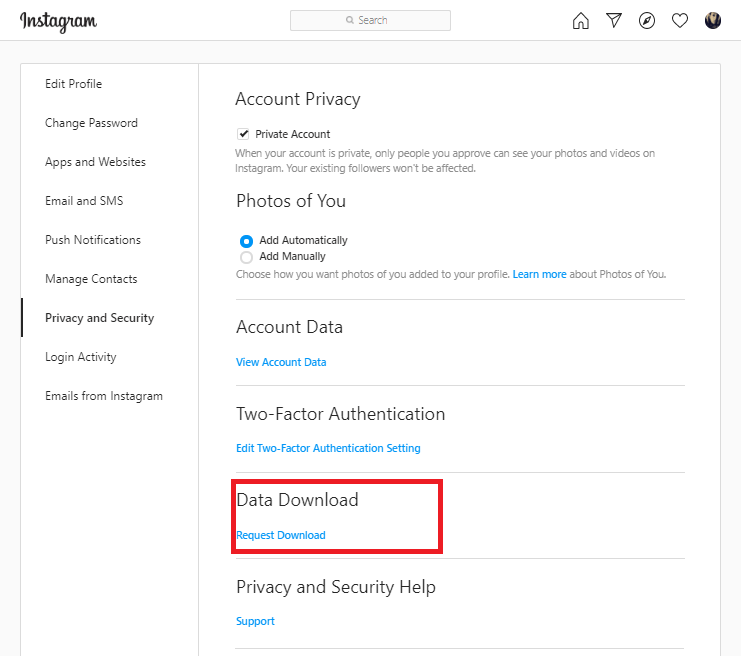Open activity heart icon
Viewport: 741px width, 656px height.
(680, 20)
